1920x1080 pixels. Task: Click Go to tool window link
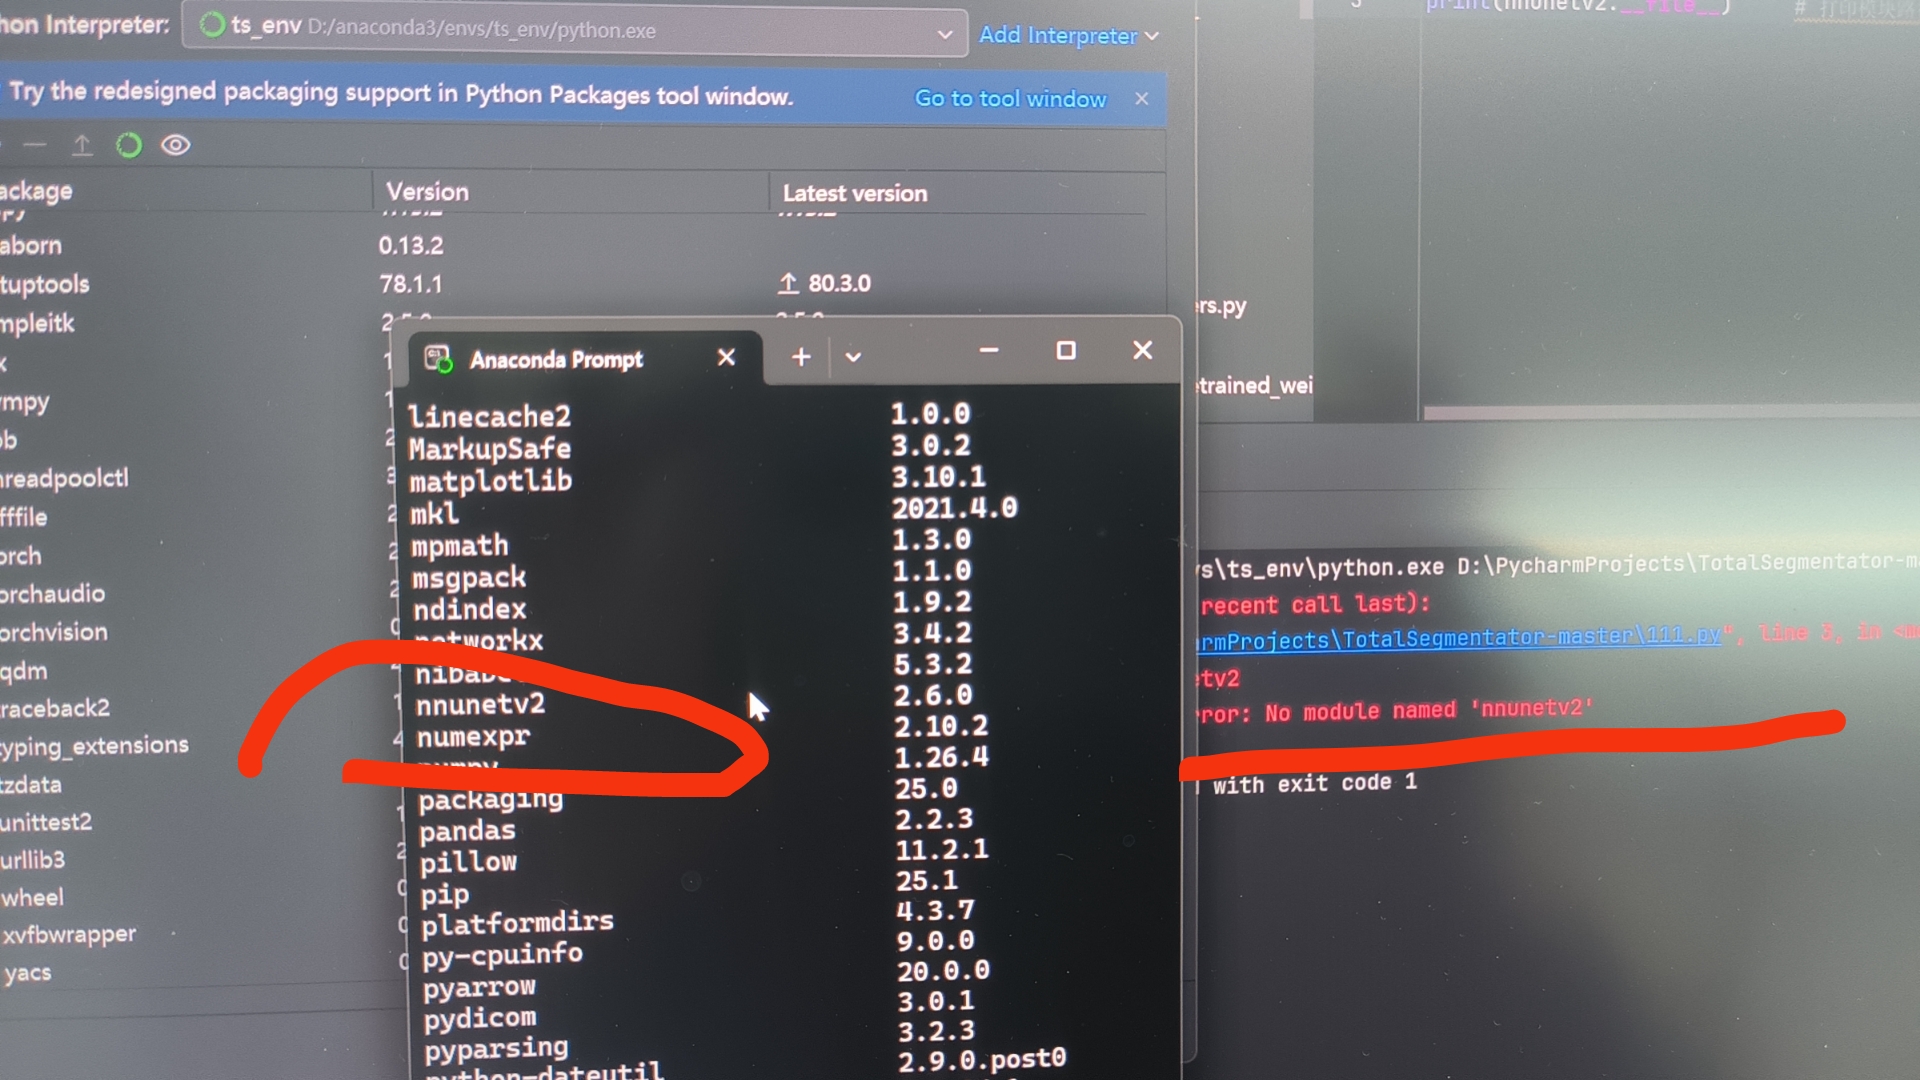(x=1010, y=99)
